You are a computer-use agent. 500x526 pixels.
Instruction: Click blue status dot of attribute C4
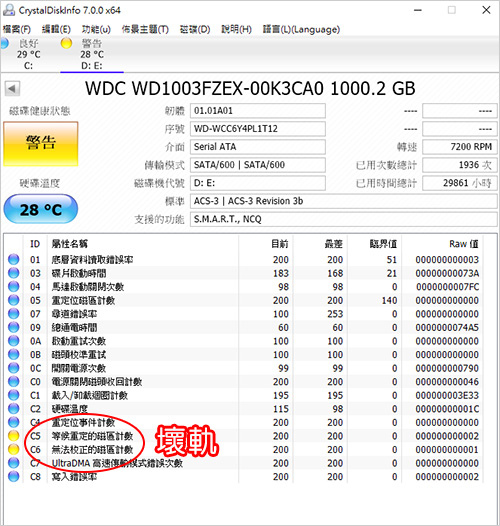tap(13, 422)
